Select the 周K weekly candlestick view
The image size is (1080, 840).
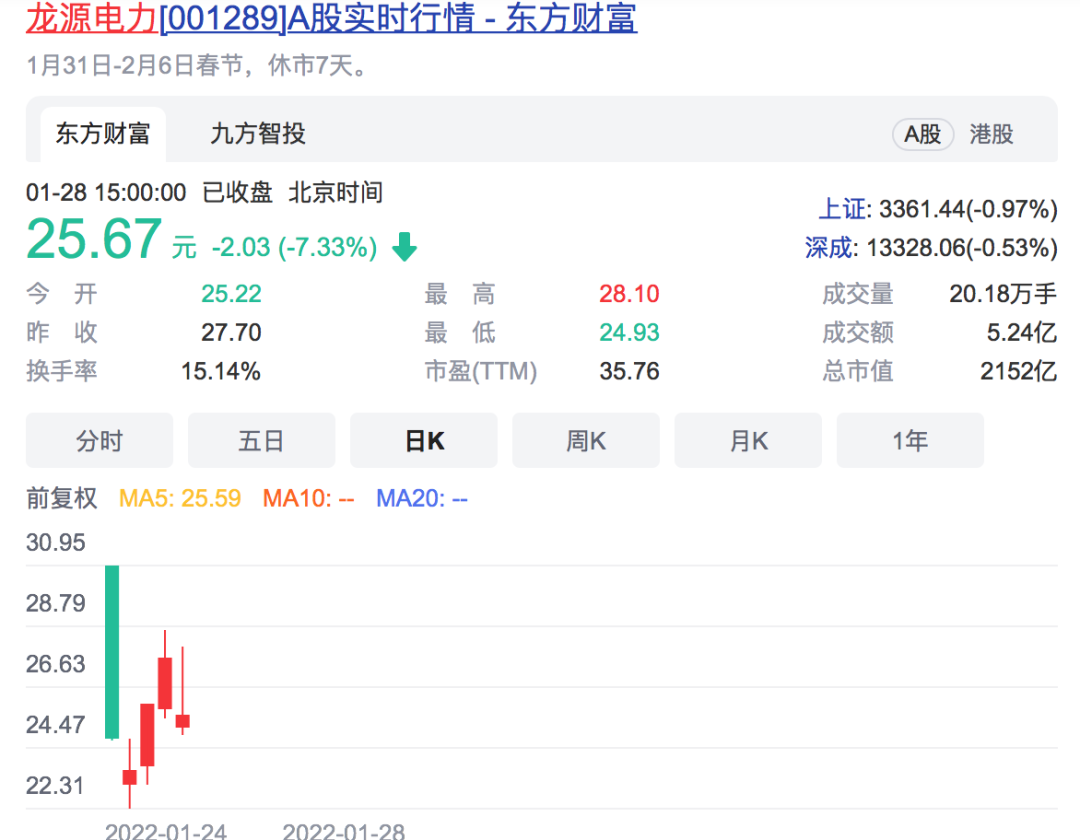pos(586,441)
